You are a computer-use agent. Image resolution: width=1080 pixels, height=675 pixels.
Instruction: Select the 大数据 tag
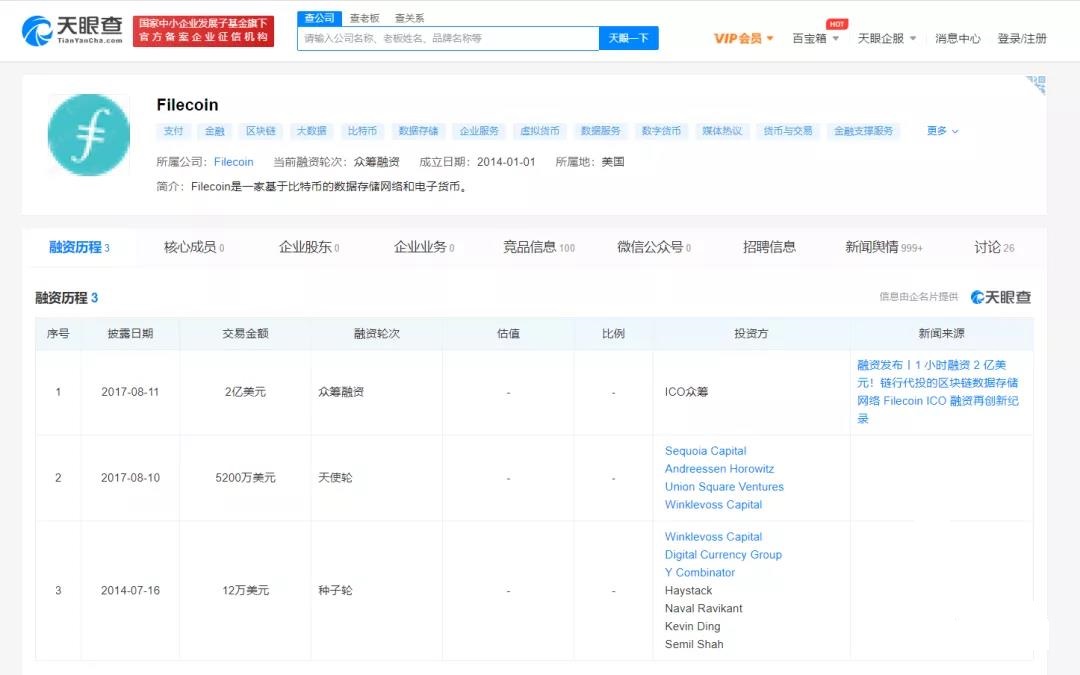[x=311, y=131]
